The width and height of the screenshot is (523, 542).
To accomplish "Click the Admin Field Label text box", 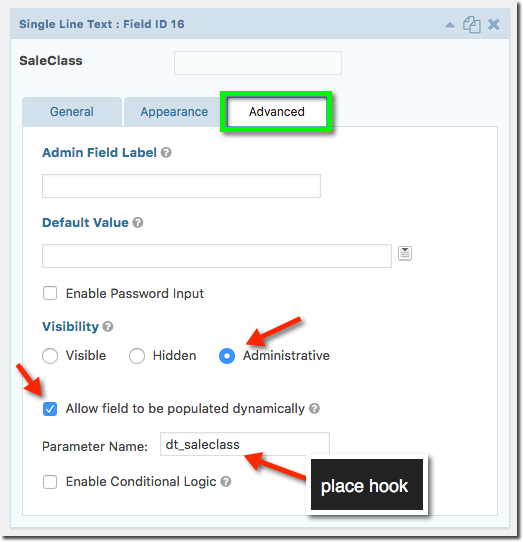I will (x=181, y=186).
